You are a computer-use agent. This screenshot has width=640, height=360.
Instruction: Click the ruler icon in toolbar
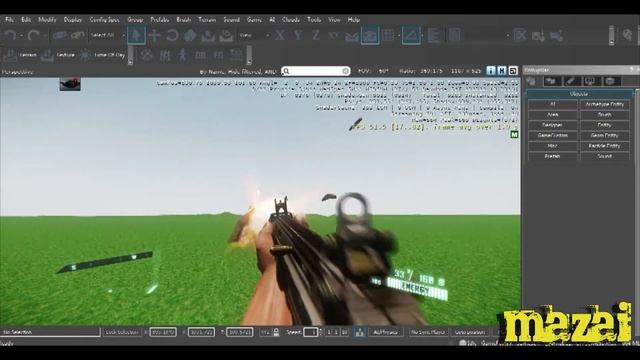[x=433, y=36]
